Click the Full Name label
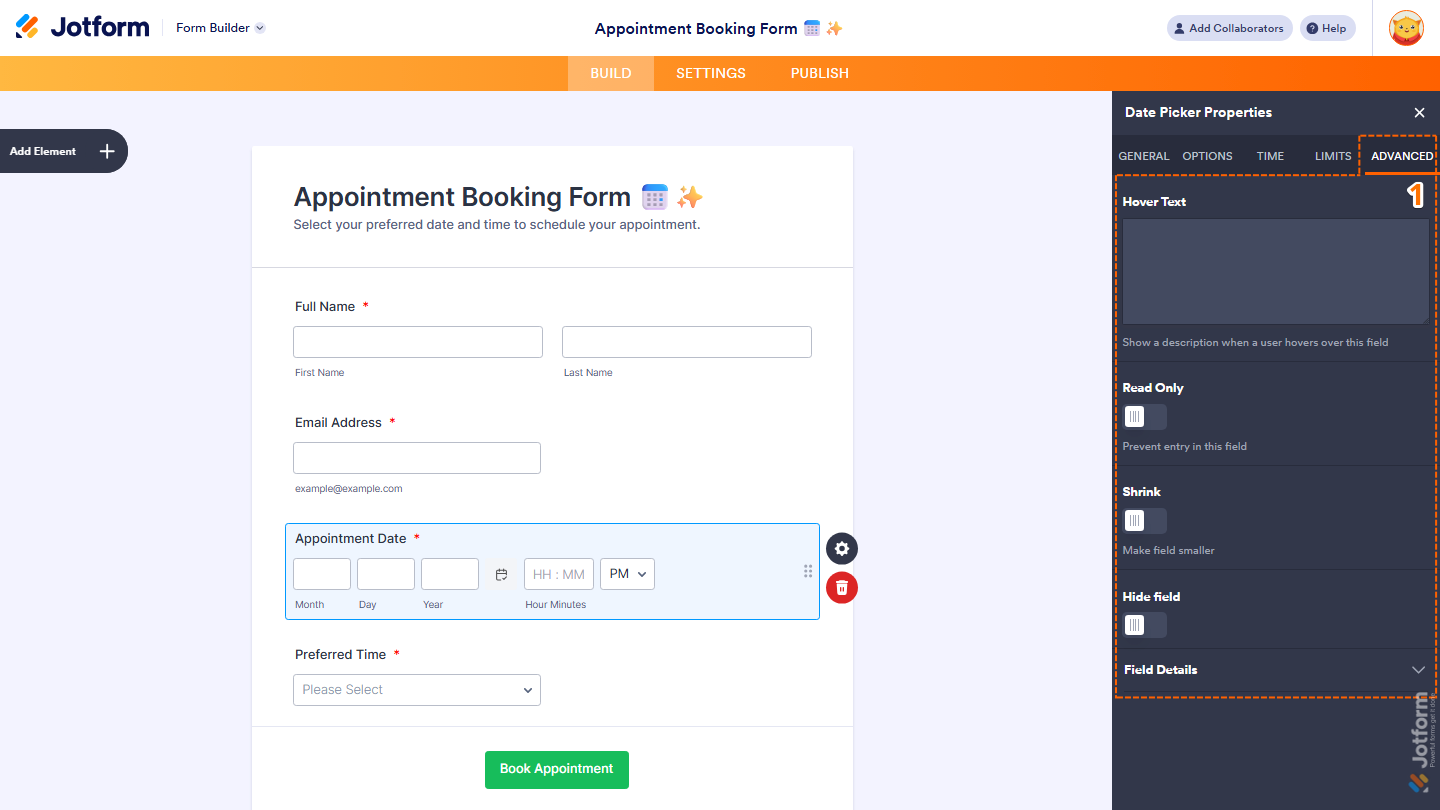Viewport: 1440px width, 810px height. 325,307
